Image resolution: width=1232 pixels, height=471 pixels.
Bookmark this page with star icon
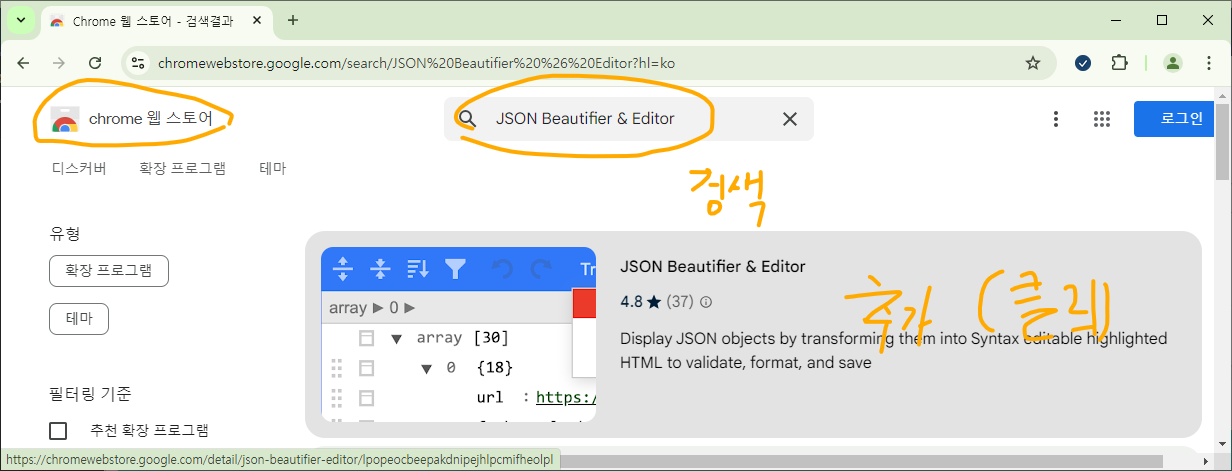(1033, 63)
